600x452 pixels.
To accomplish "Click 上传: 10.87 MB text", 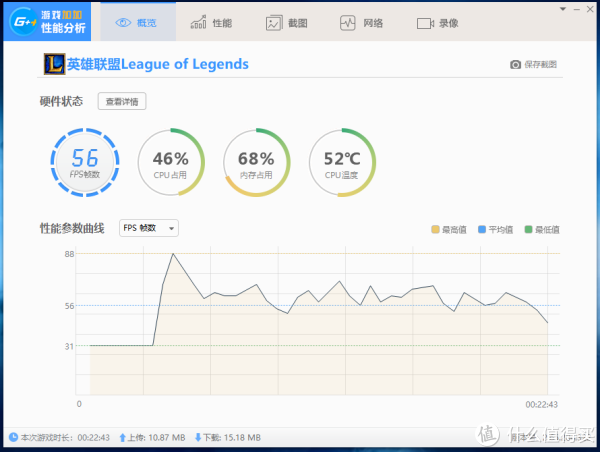I will pos(156,437).
